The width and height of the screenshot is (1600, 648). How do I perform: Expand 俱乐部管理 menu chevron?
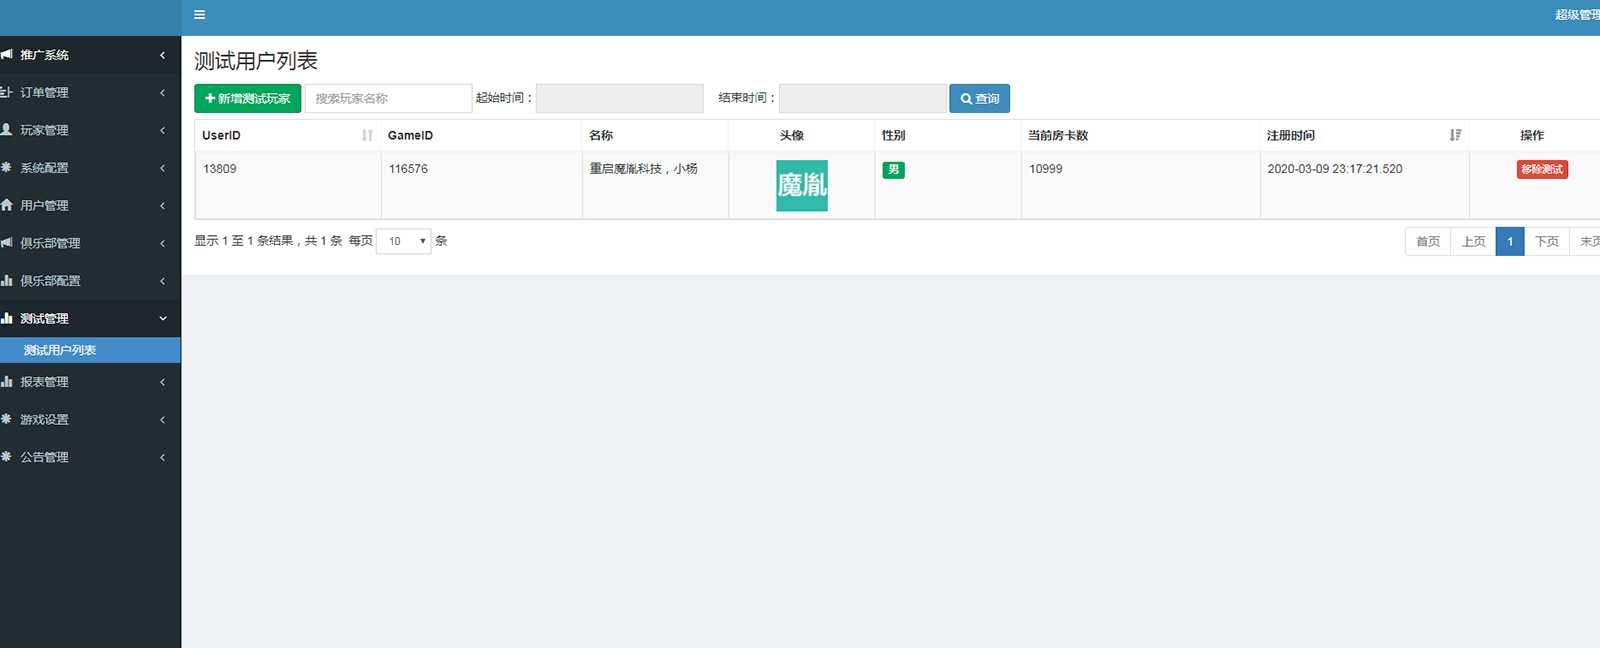pyautogui.click(x=163, y=243)
